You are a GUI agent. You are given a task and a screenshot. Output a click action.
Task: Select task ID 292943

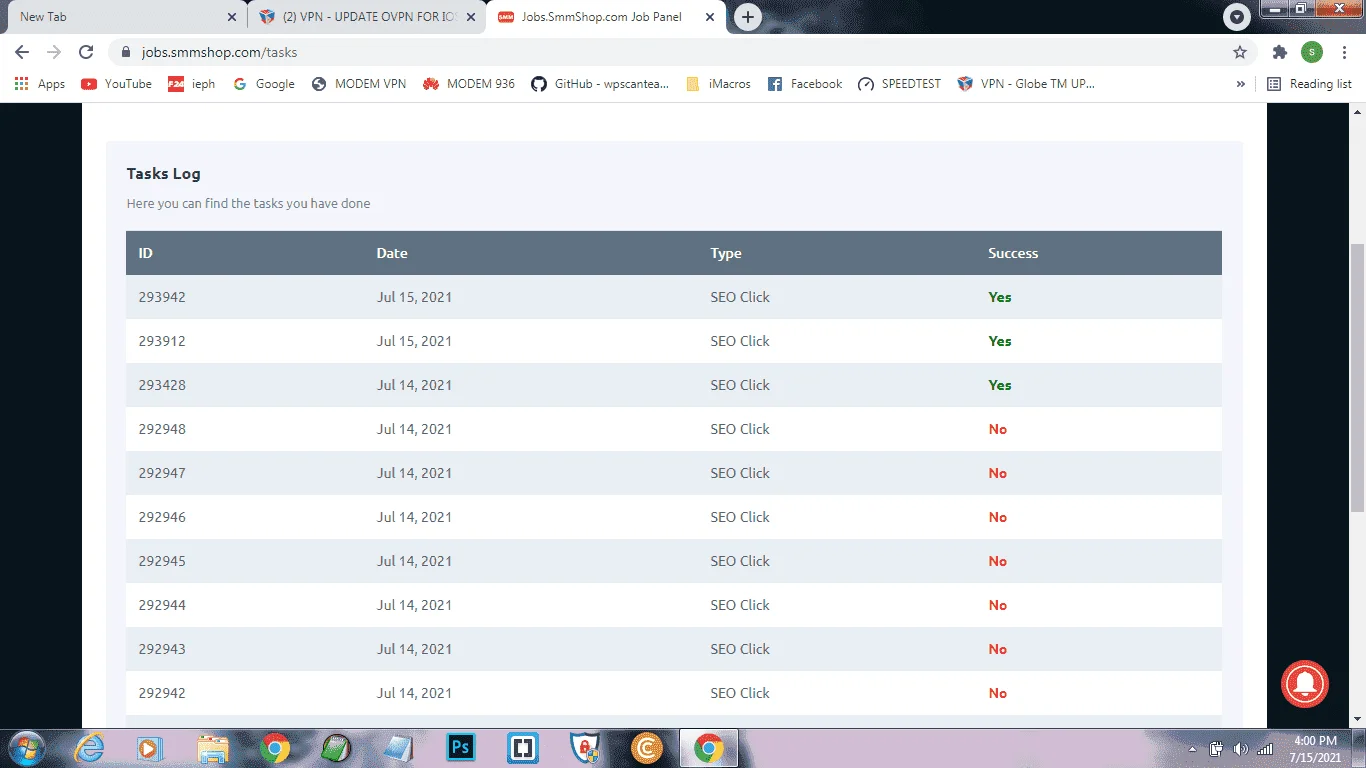click(x=162, y=649)
